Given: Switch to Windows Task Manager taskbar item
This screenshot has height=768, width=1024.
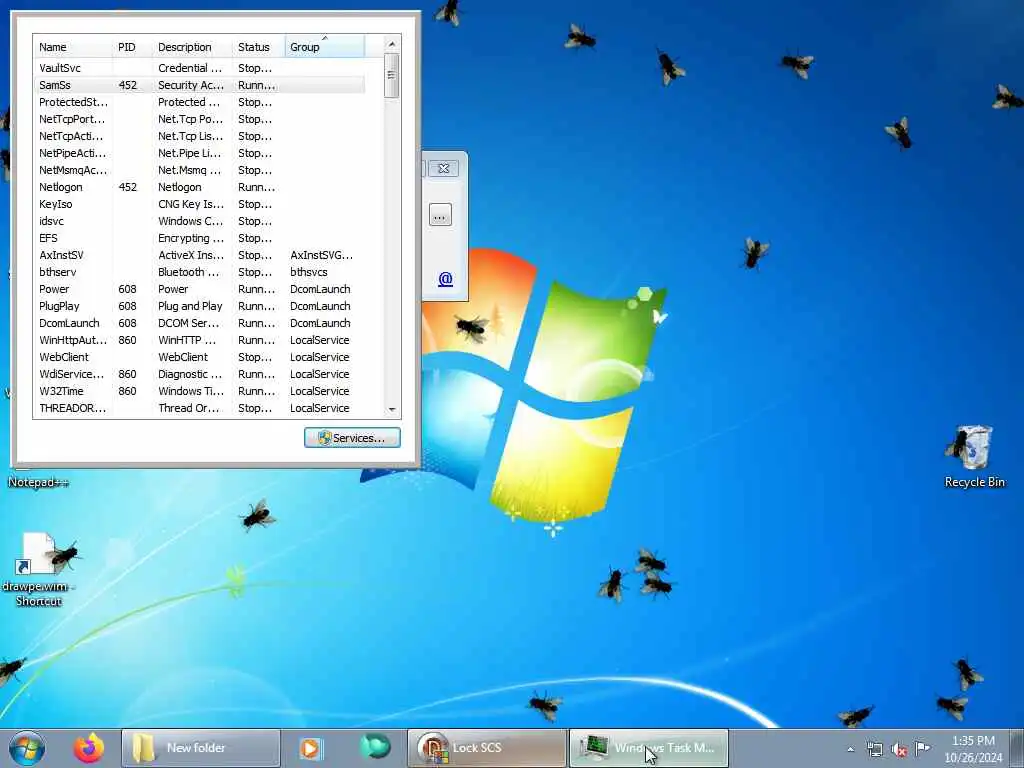Looking at the screenshot, I should point(648,748).
